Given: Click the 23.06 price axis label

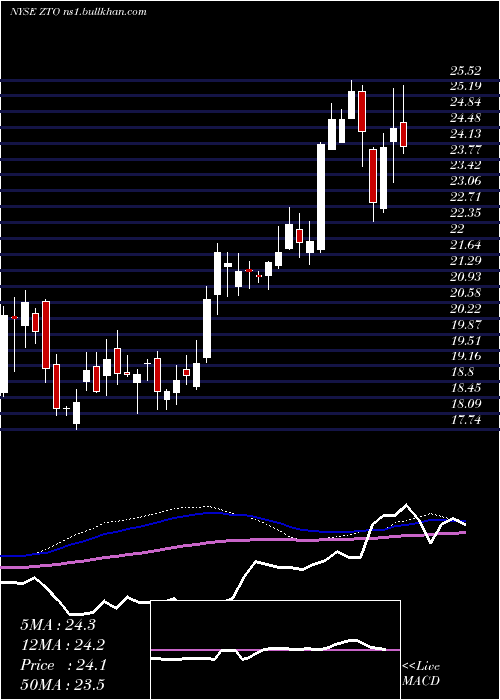Looking at the screenshot, I should pyautogui.click(x=466, y=182).
